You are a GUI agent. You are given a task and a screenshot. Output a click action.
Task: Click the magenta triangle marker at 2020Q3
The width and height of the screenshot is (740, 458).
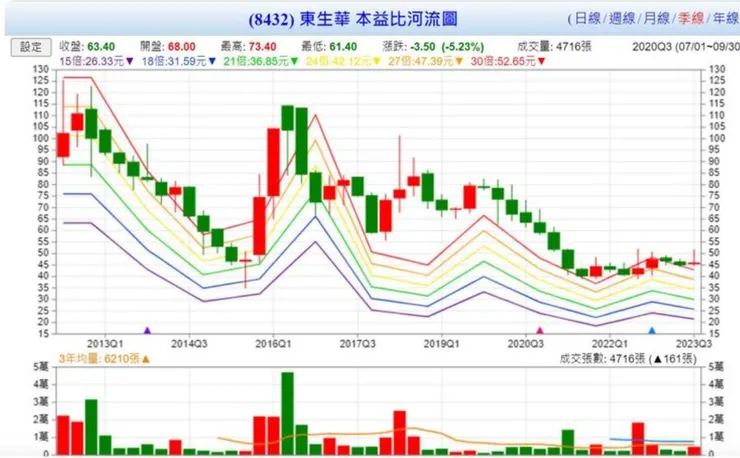tap(540, 331)
